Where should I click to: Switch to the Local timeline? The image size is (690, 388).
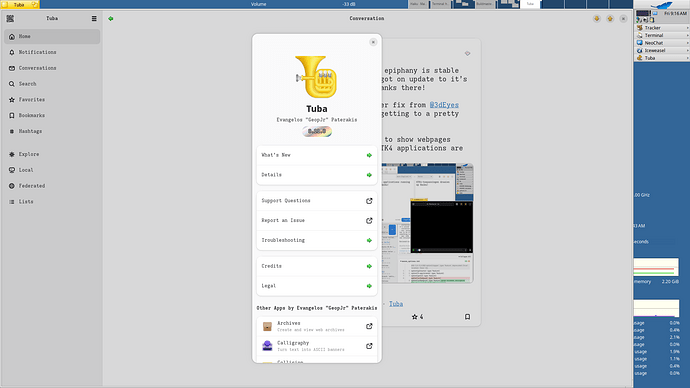tap(52, 170)
